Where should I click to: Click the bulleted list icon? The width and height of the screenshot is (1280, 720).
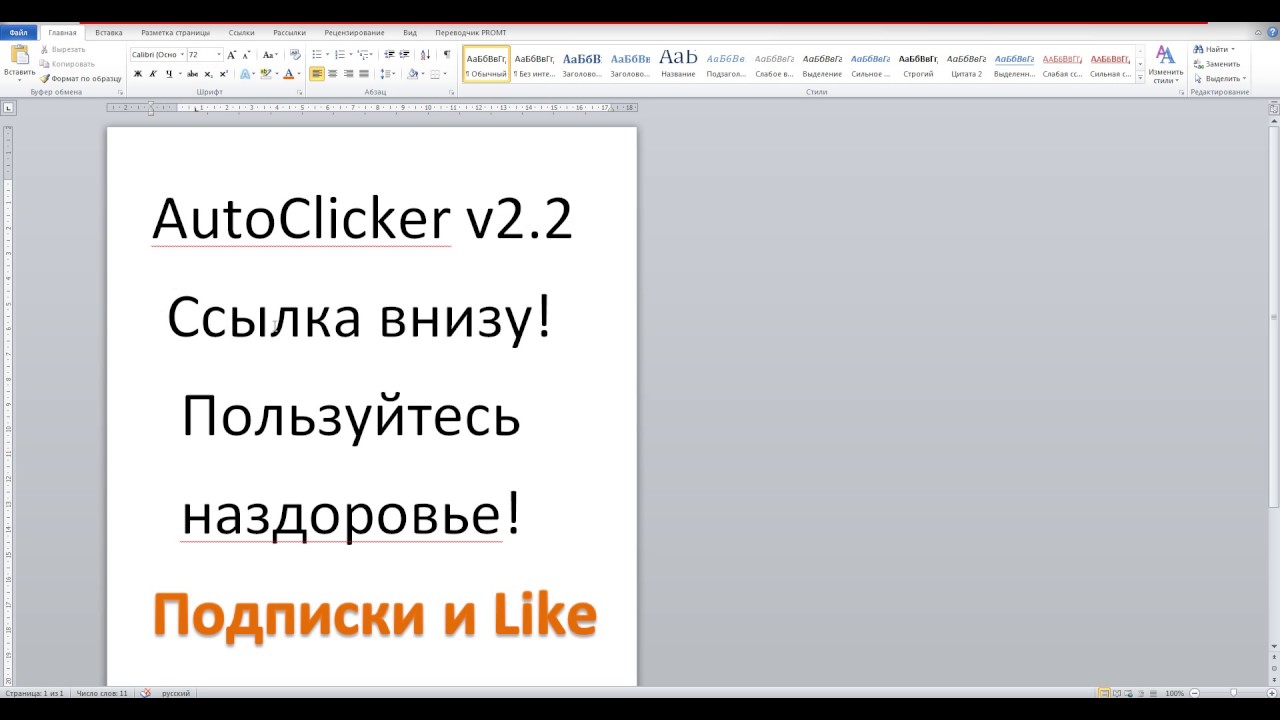(x=319, y=55)
